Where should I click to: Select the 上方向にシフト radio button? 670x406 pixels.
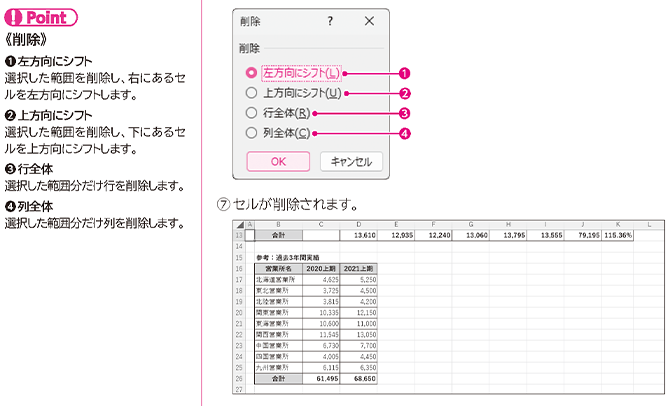pyautogui.click(x=251, y=93)
